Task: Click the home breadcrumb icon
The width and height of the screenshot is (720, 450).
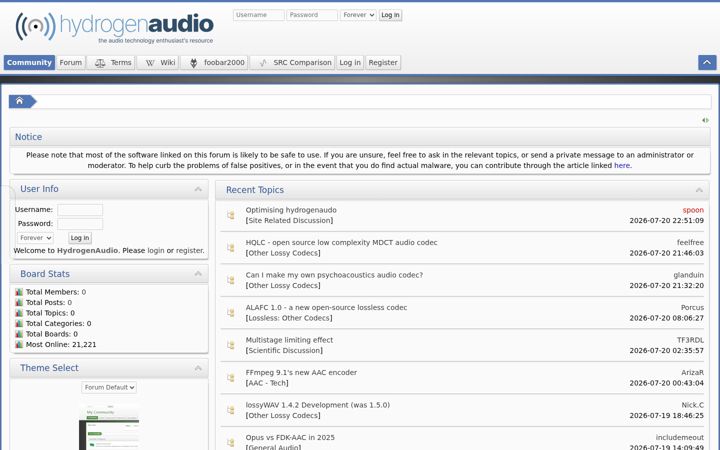Action: pos(19,101)
